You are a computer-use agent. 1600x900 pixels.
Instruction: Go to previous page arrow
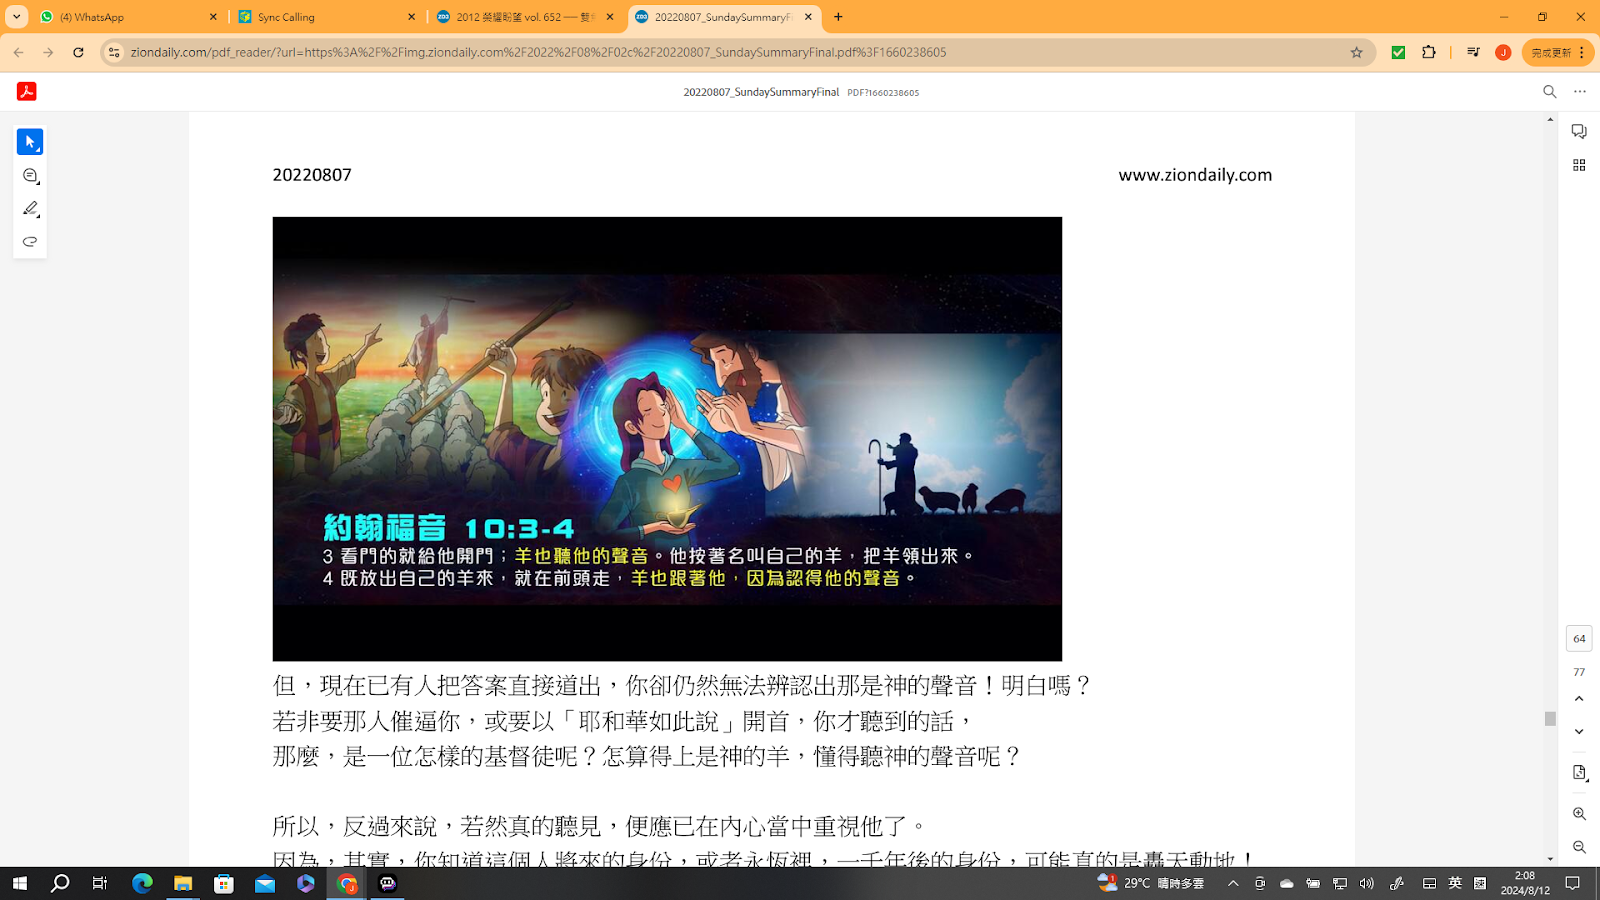1579,699
